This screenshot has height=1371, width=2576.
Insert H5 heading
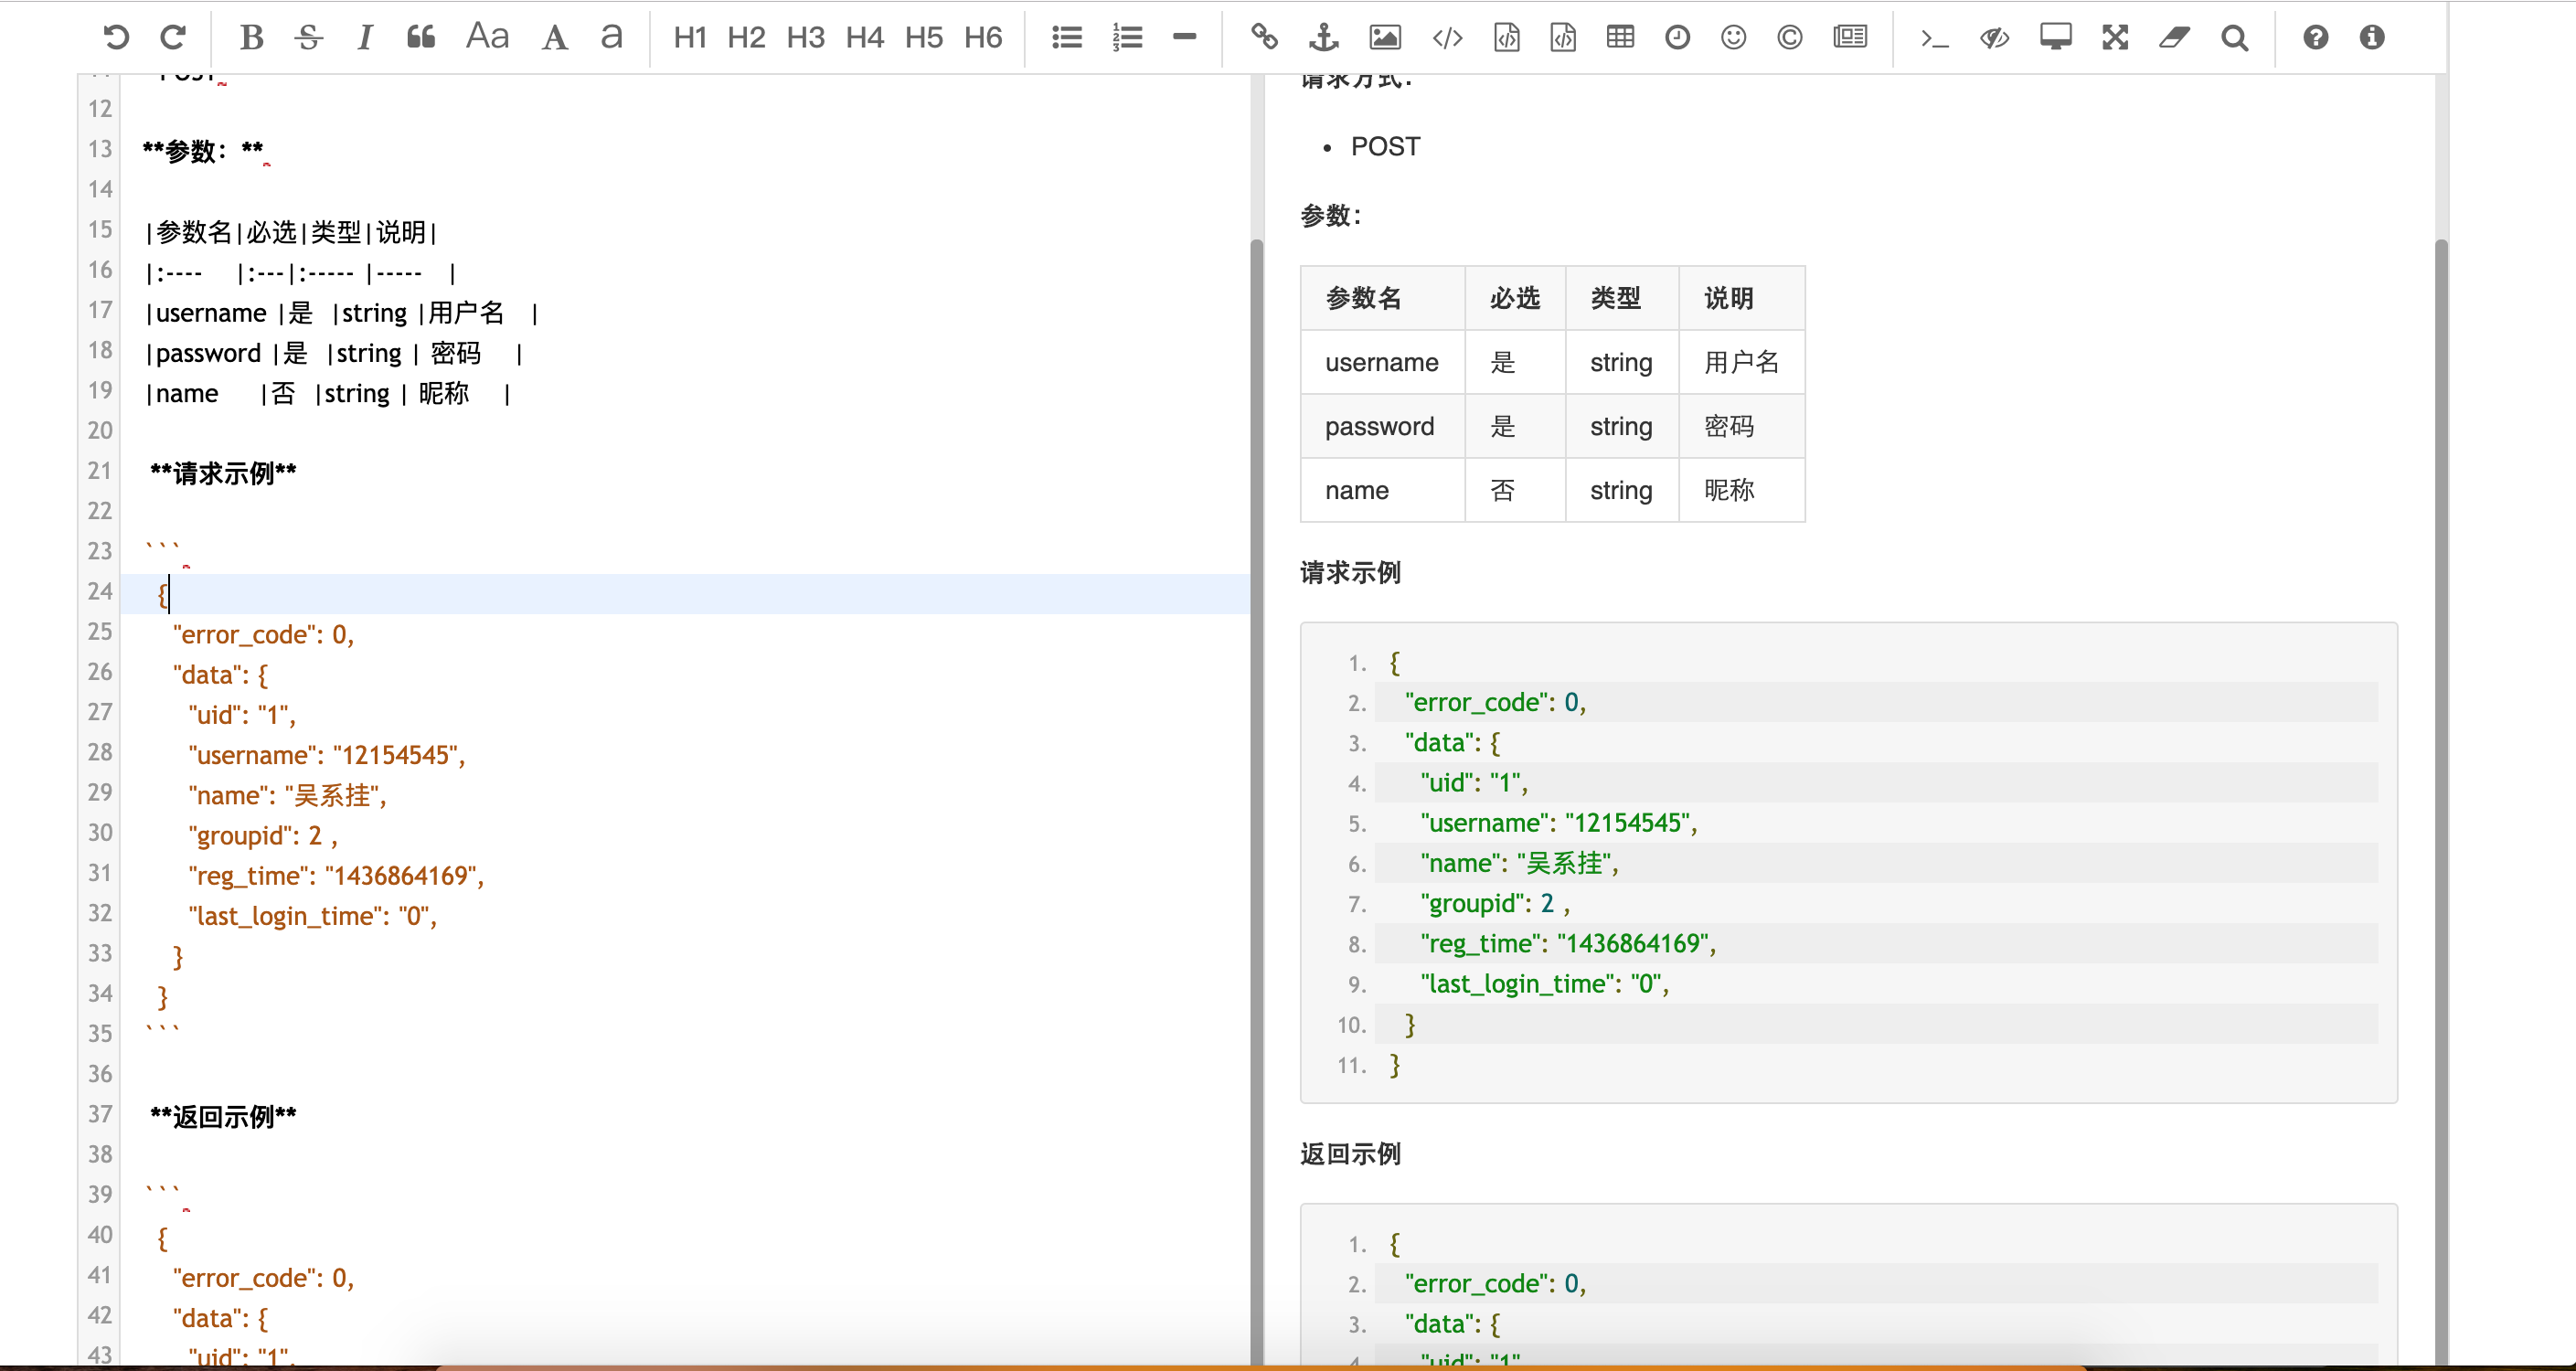924,38
